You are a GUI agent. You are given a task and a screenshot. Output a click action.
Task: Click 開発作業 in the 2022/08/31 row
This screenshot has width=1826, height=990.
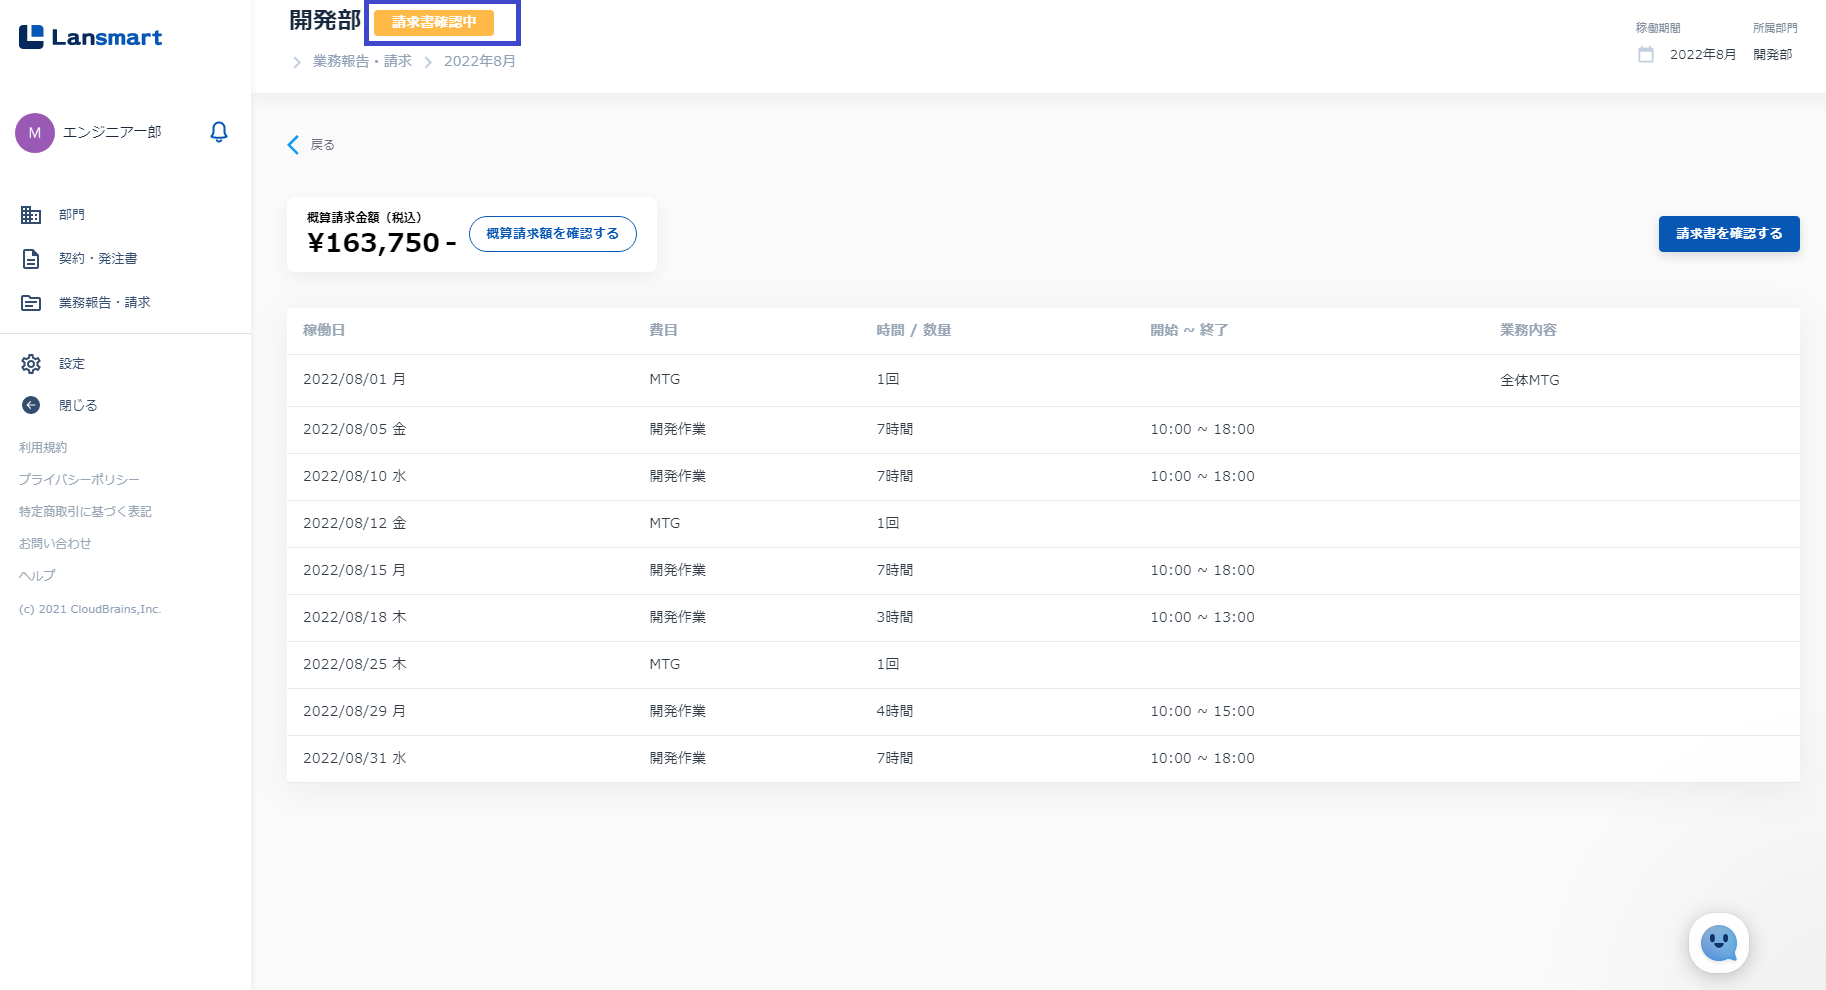(678, 758)
